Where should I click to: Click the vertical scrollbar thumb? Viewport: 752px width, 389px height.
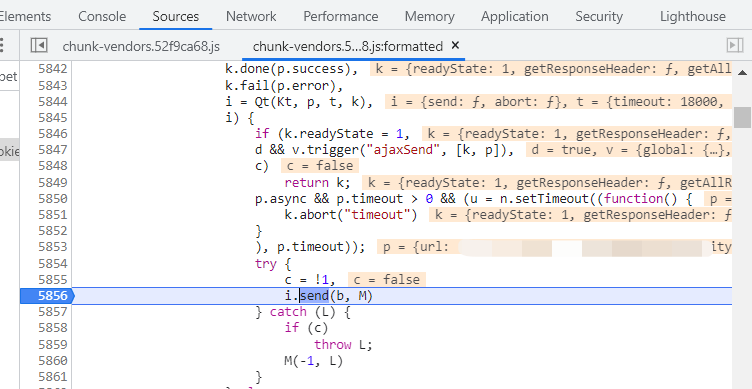click(742, 118)
